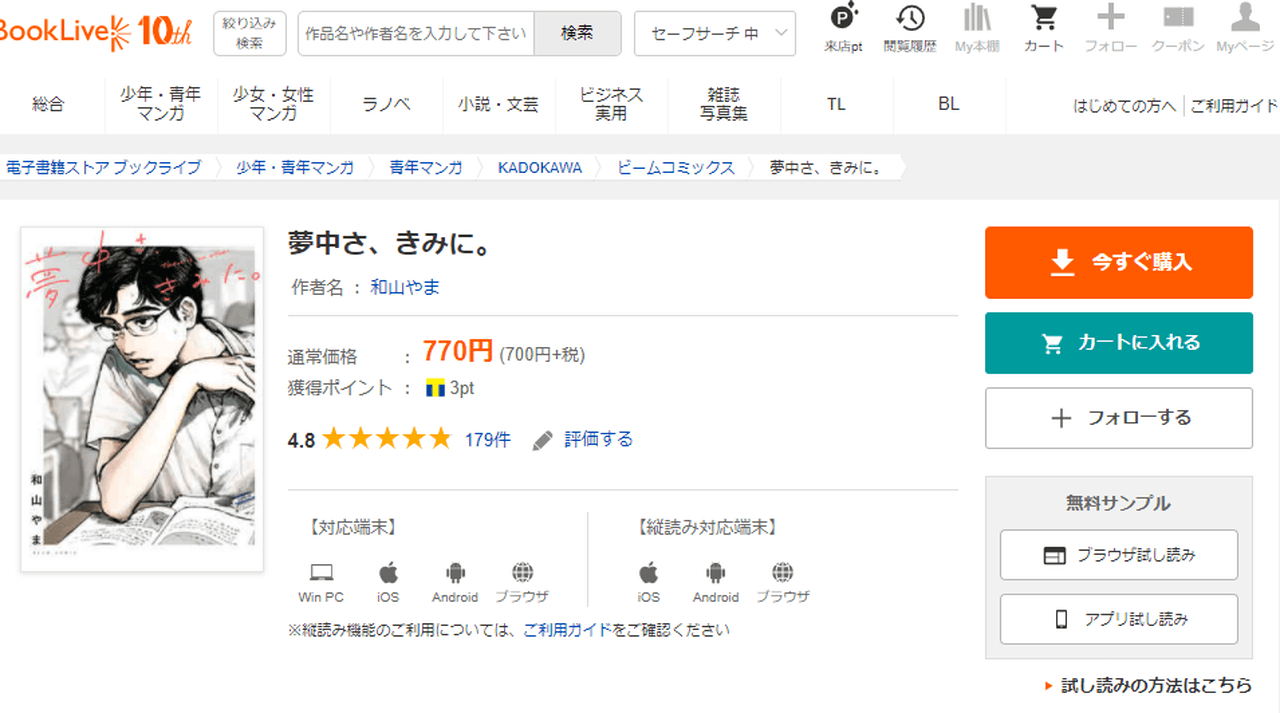Screen dimensions: 1280x713
Task: Add the book with カートに入れる
Action: coord(1118,343)
